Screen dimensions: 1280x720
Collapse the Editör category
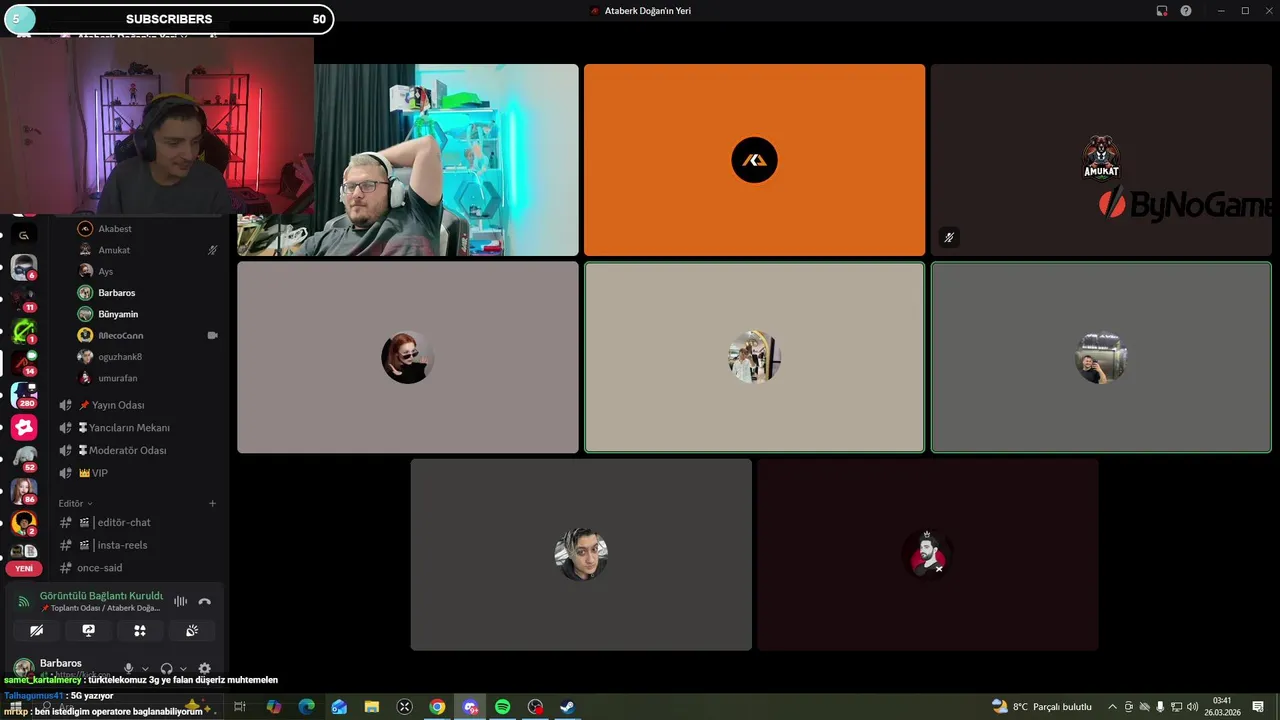pyautogui.click(x=75, y=503)
